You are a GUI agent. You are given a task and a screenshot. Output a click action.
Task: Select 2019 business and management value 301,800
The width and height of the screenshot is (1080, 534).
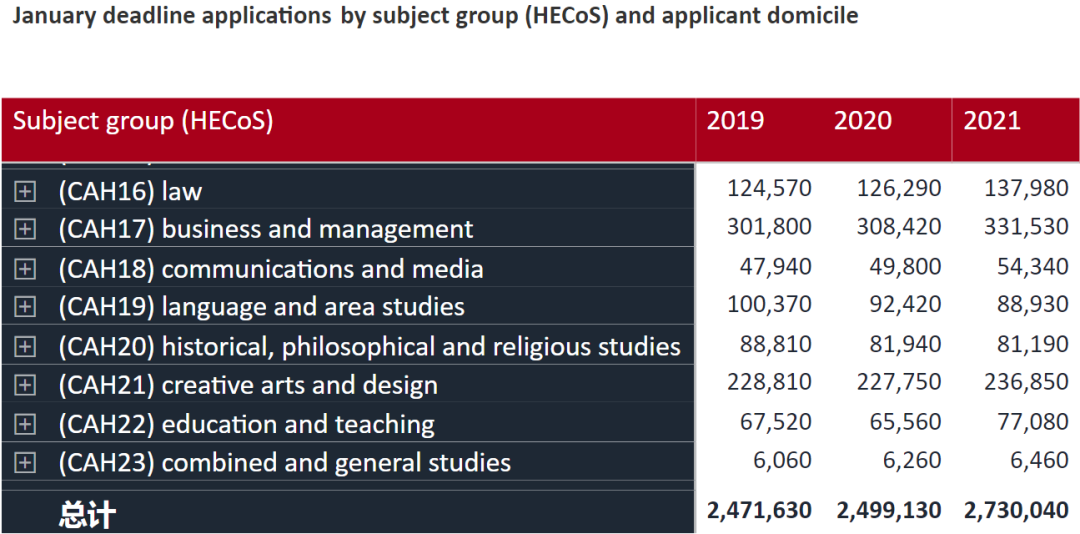[x=769, y=227]
